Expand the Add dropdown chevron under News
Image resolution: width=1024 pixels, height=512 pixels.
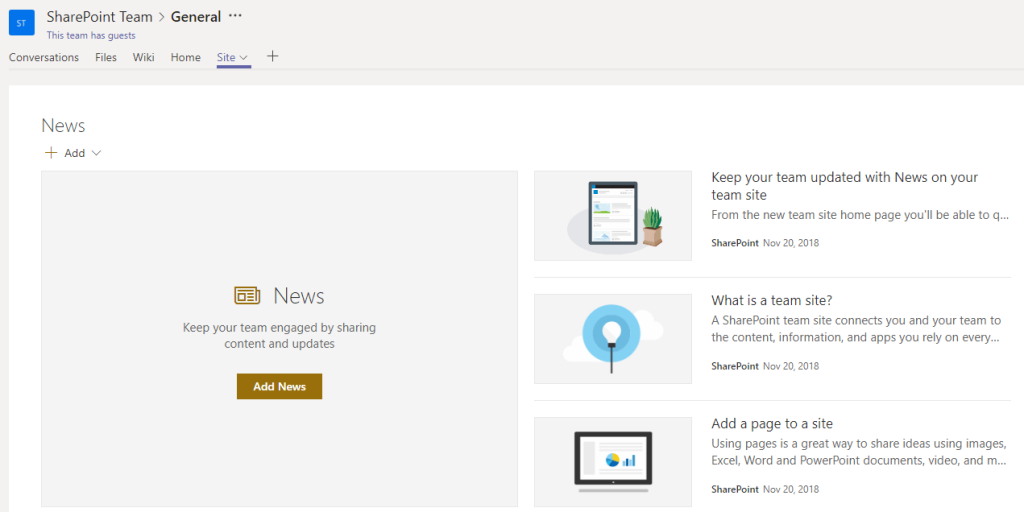tap(97, 153)
